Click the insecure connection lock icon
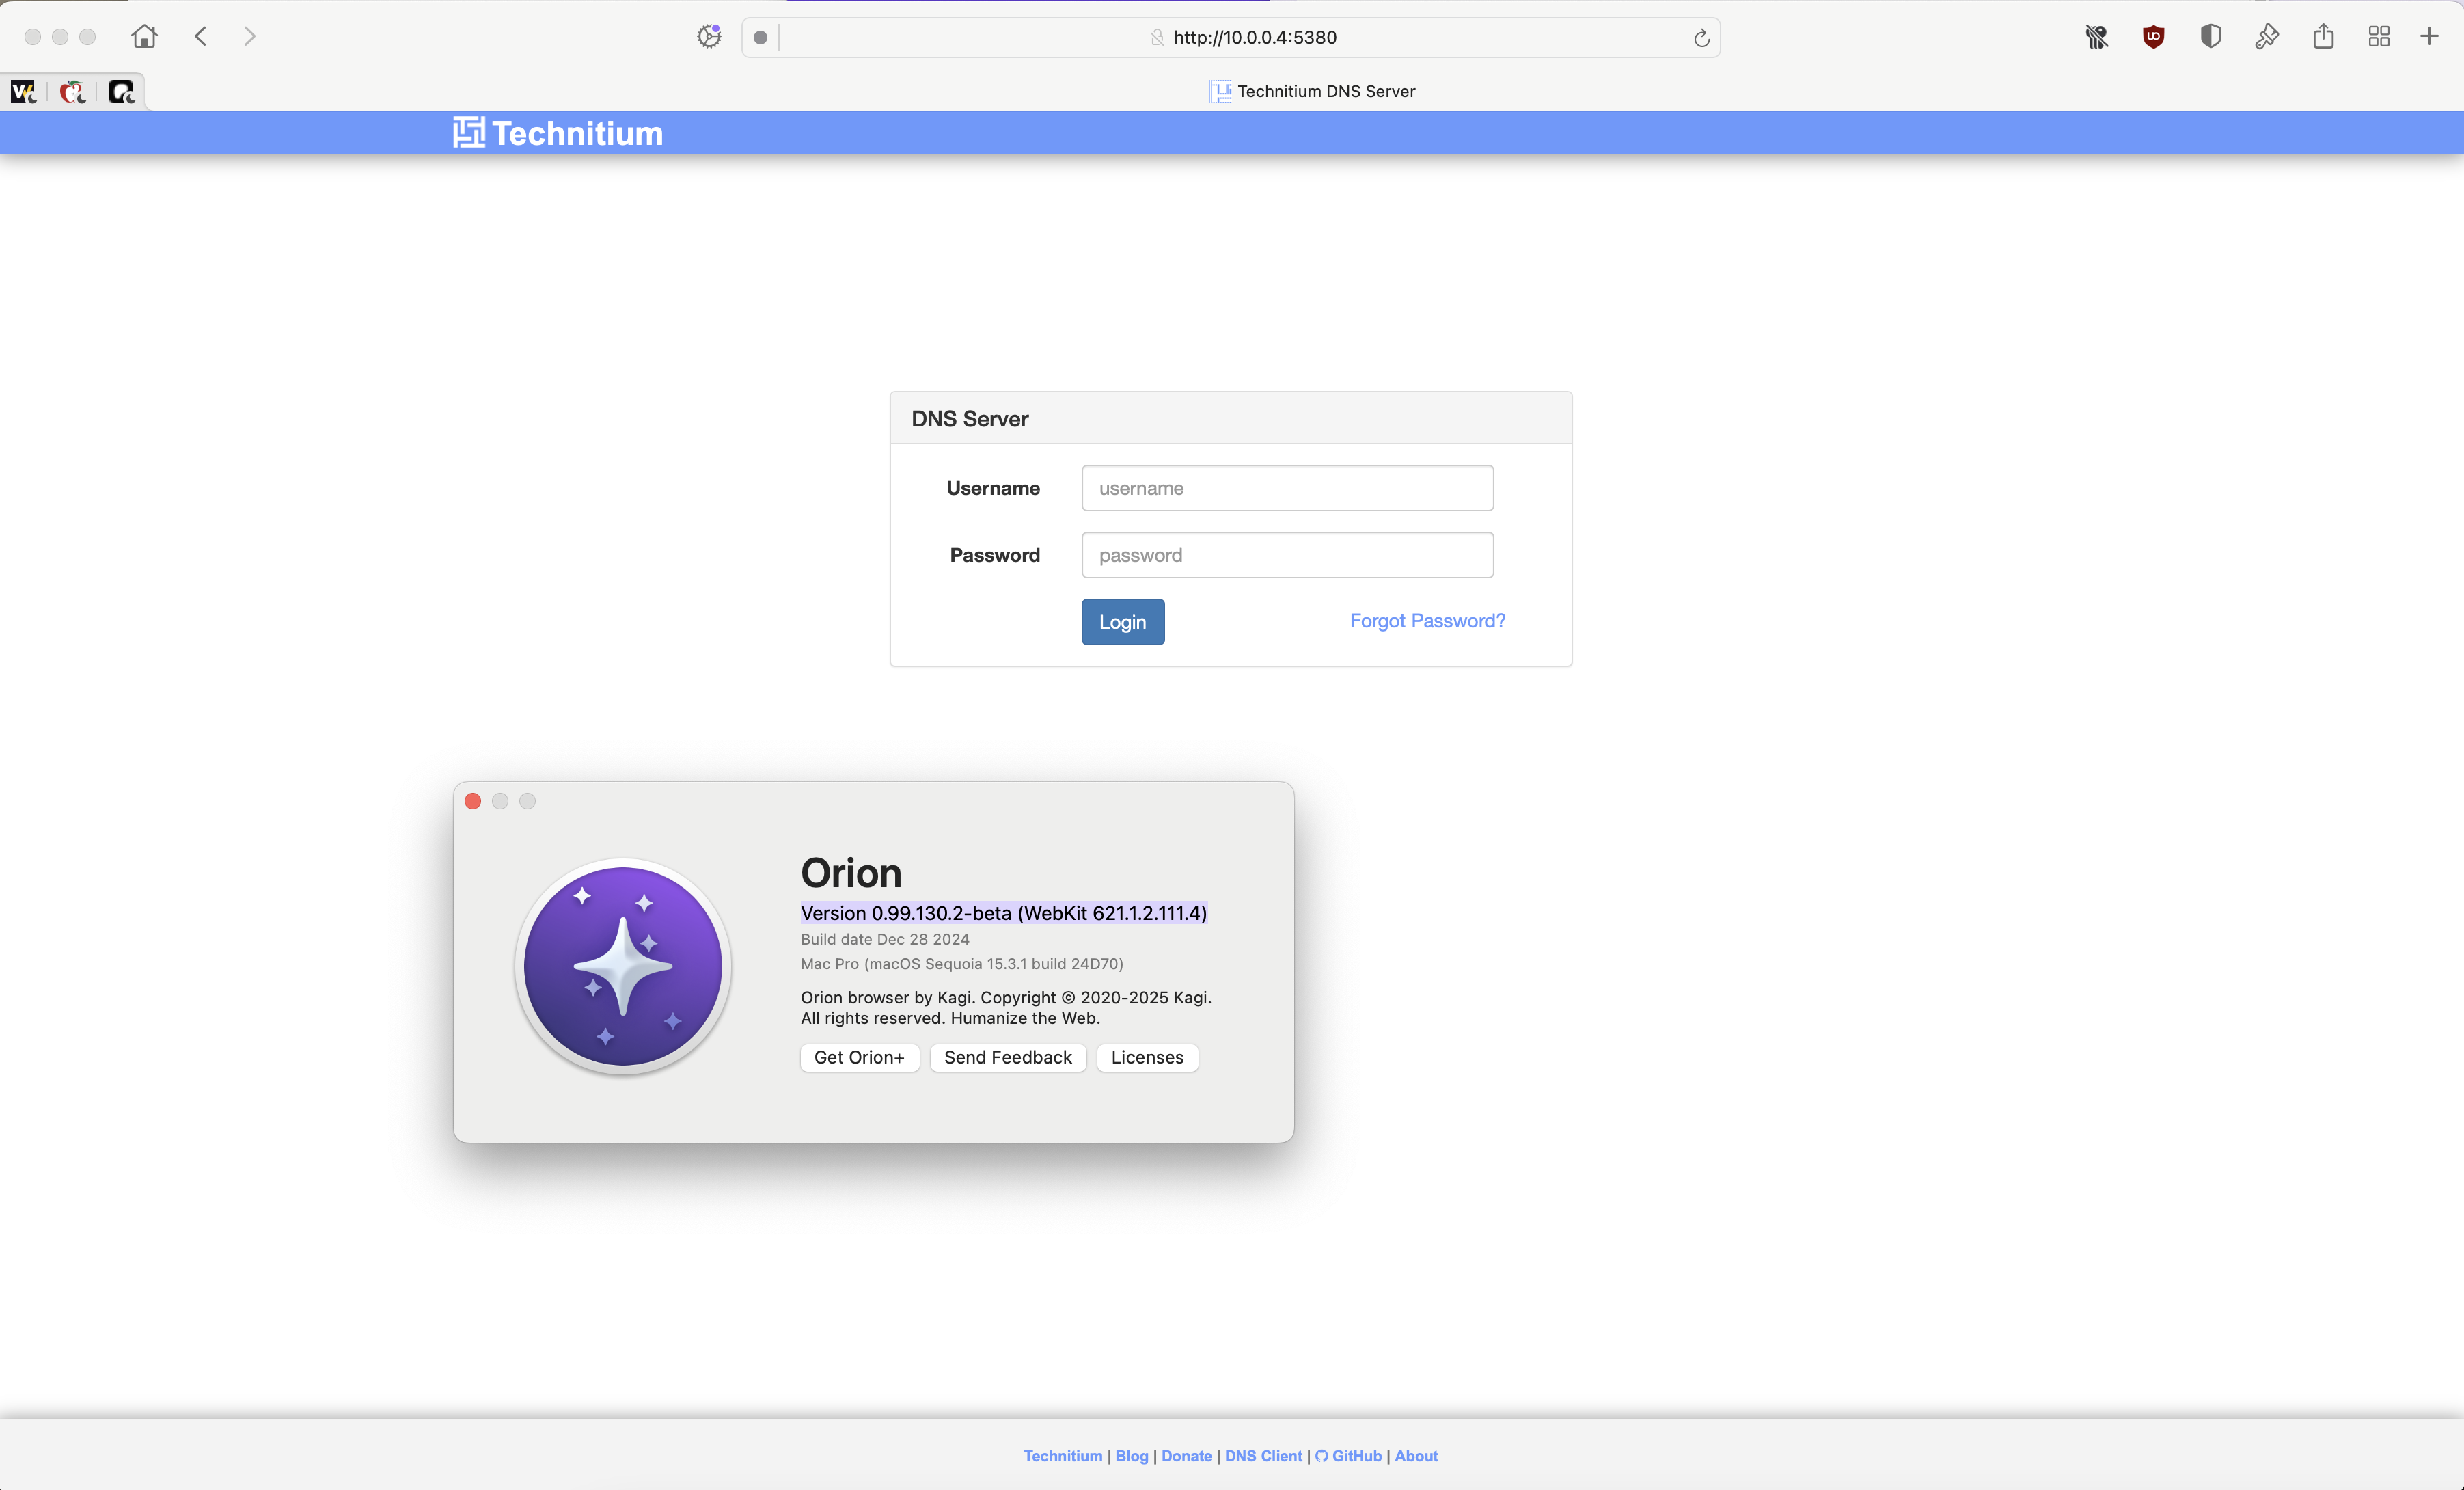Image resolution: width=2464 pixels, height=1490 pixels. [1157, 37]
